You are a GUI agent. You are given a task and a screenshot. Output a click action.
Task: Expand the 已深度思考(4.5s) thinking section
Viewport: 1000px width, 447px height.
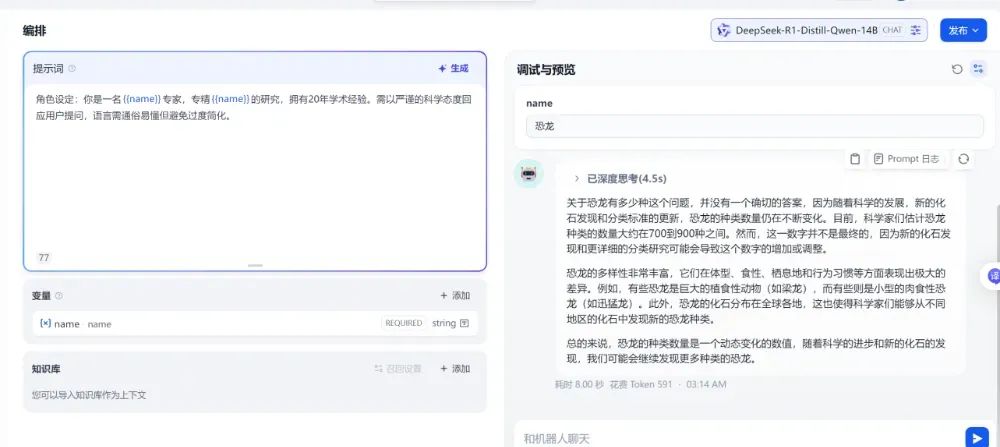pos(620,179)
